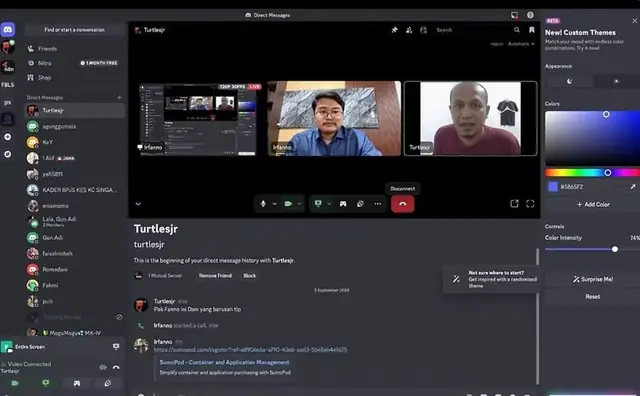Open camera options arrow in call bar
This screenshot has width=640, height=396.
pos(299,204)
